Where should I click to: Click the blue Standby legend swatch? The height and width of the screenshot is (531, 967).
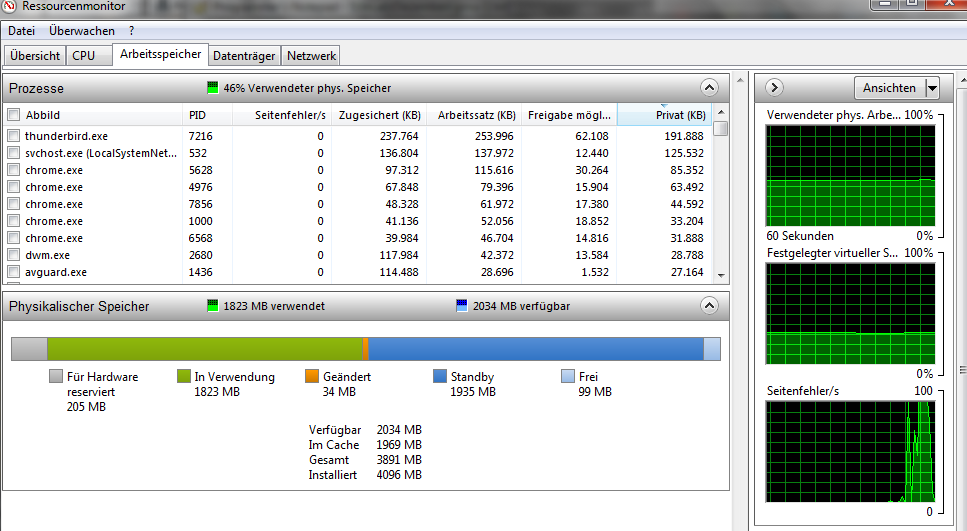tap(440, 376)
